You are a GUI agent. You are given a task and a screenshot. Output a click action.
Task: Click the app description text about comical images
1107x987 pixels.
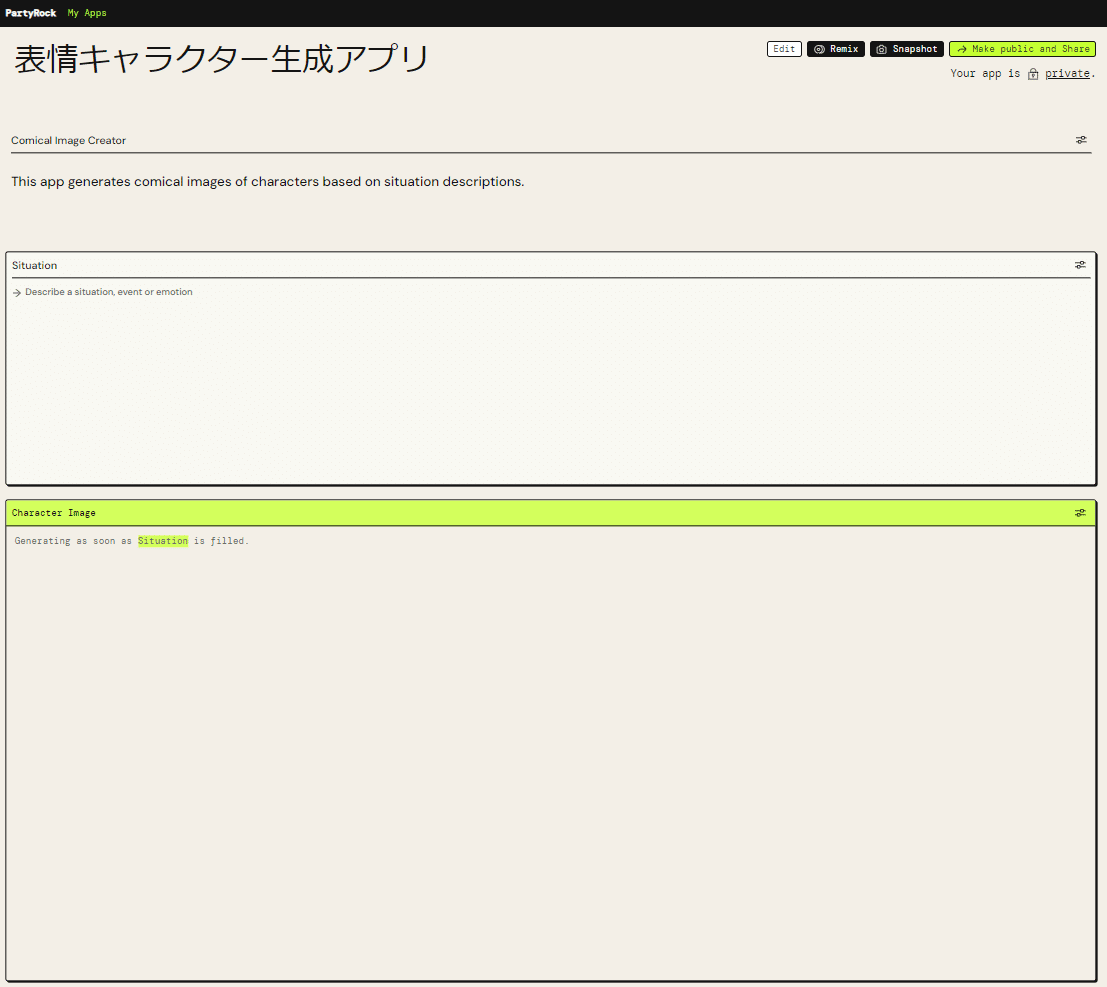(x=268, y=182)
